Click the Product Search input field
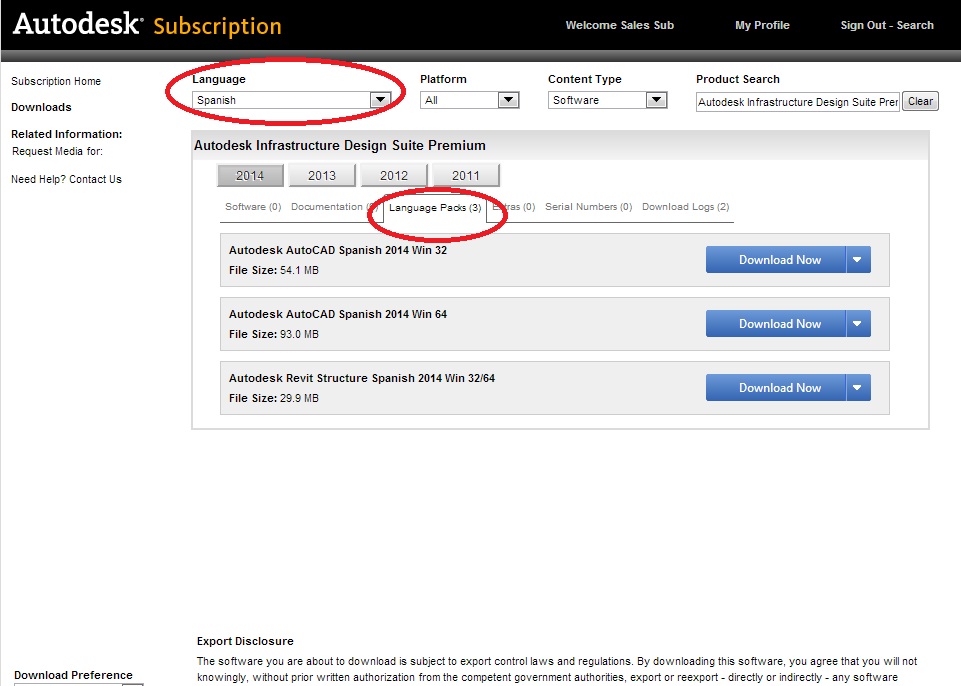The image size is (961, 686). coord(797,102)
